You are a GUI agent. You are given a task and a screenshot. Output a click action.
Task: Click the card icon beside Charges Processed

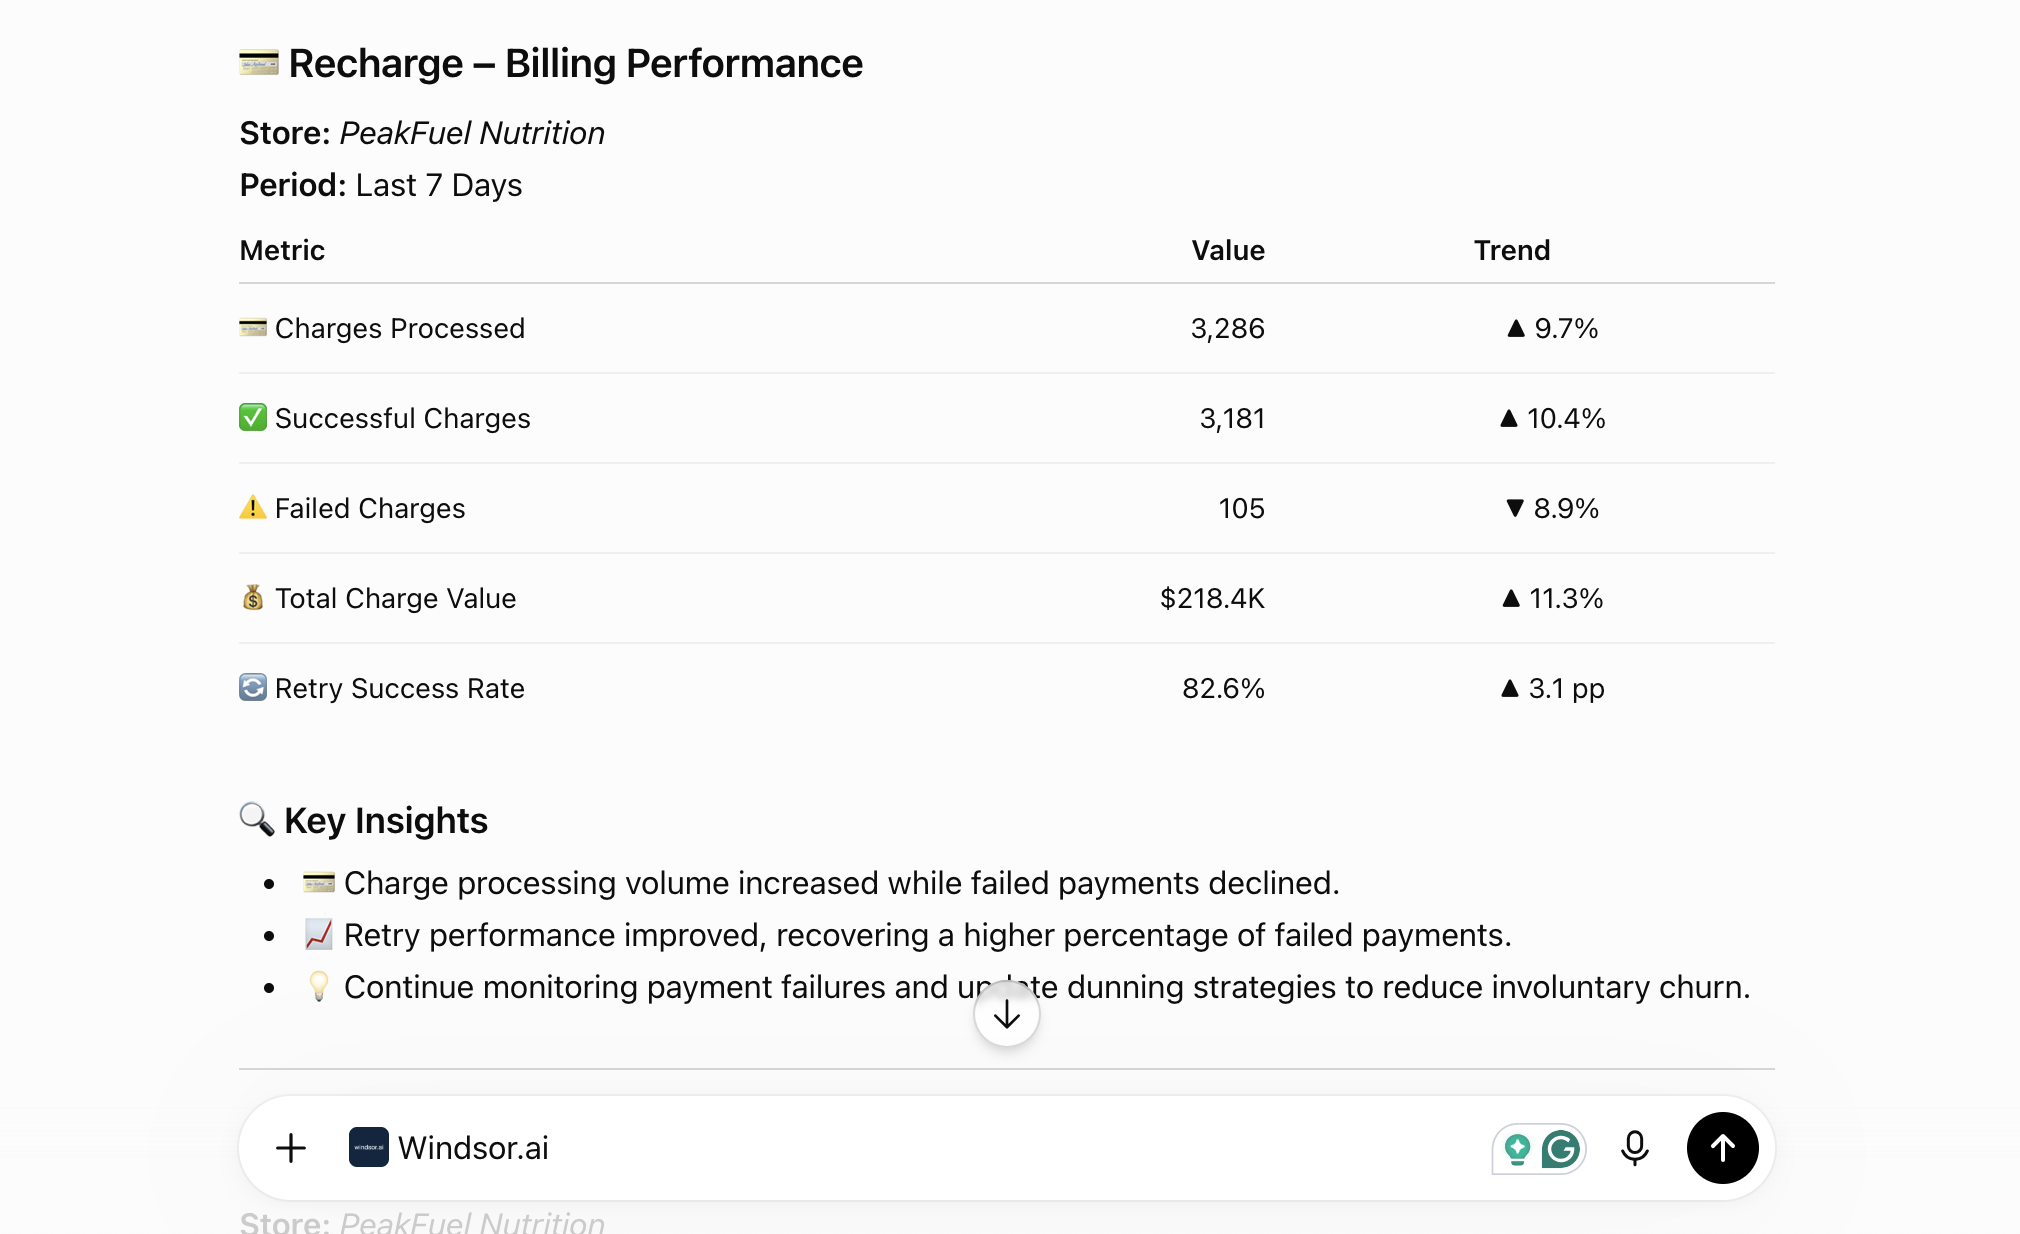pos(253,327)
